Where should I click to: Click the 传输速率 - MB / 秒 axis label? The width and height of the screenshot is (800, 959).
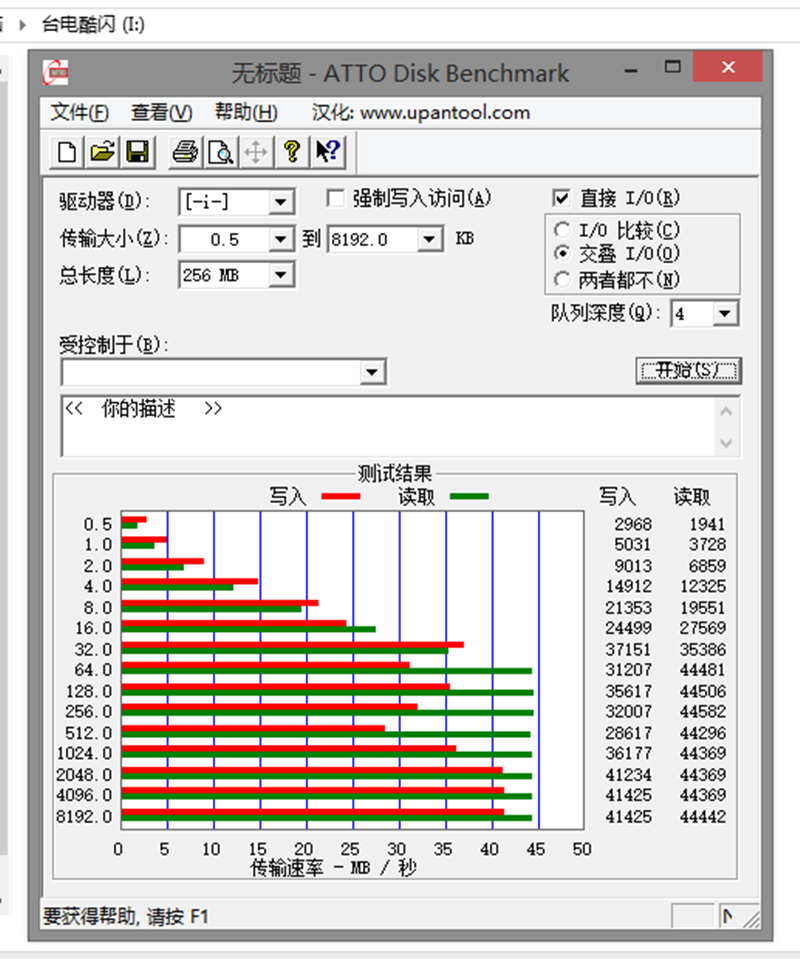[x=333, y=867]
